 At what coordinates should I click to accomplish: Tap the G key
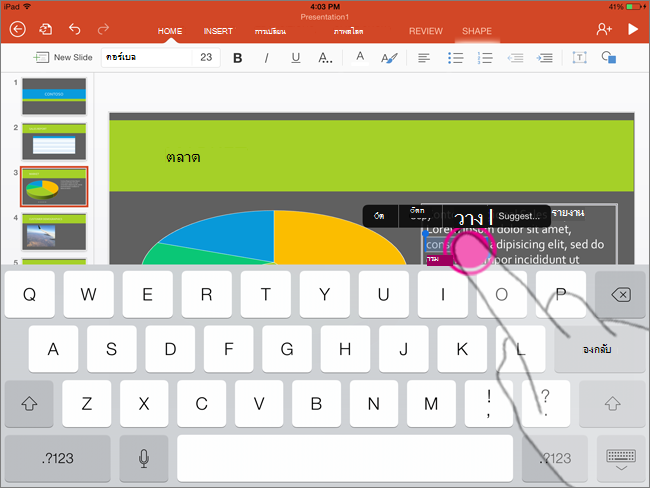(x=287, y=349)
